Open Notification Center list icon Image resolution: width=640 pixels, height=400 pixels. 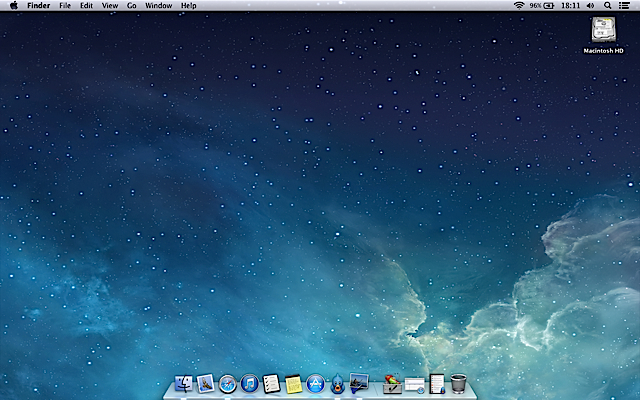(x=624, y=5)
